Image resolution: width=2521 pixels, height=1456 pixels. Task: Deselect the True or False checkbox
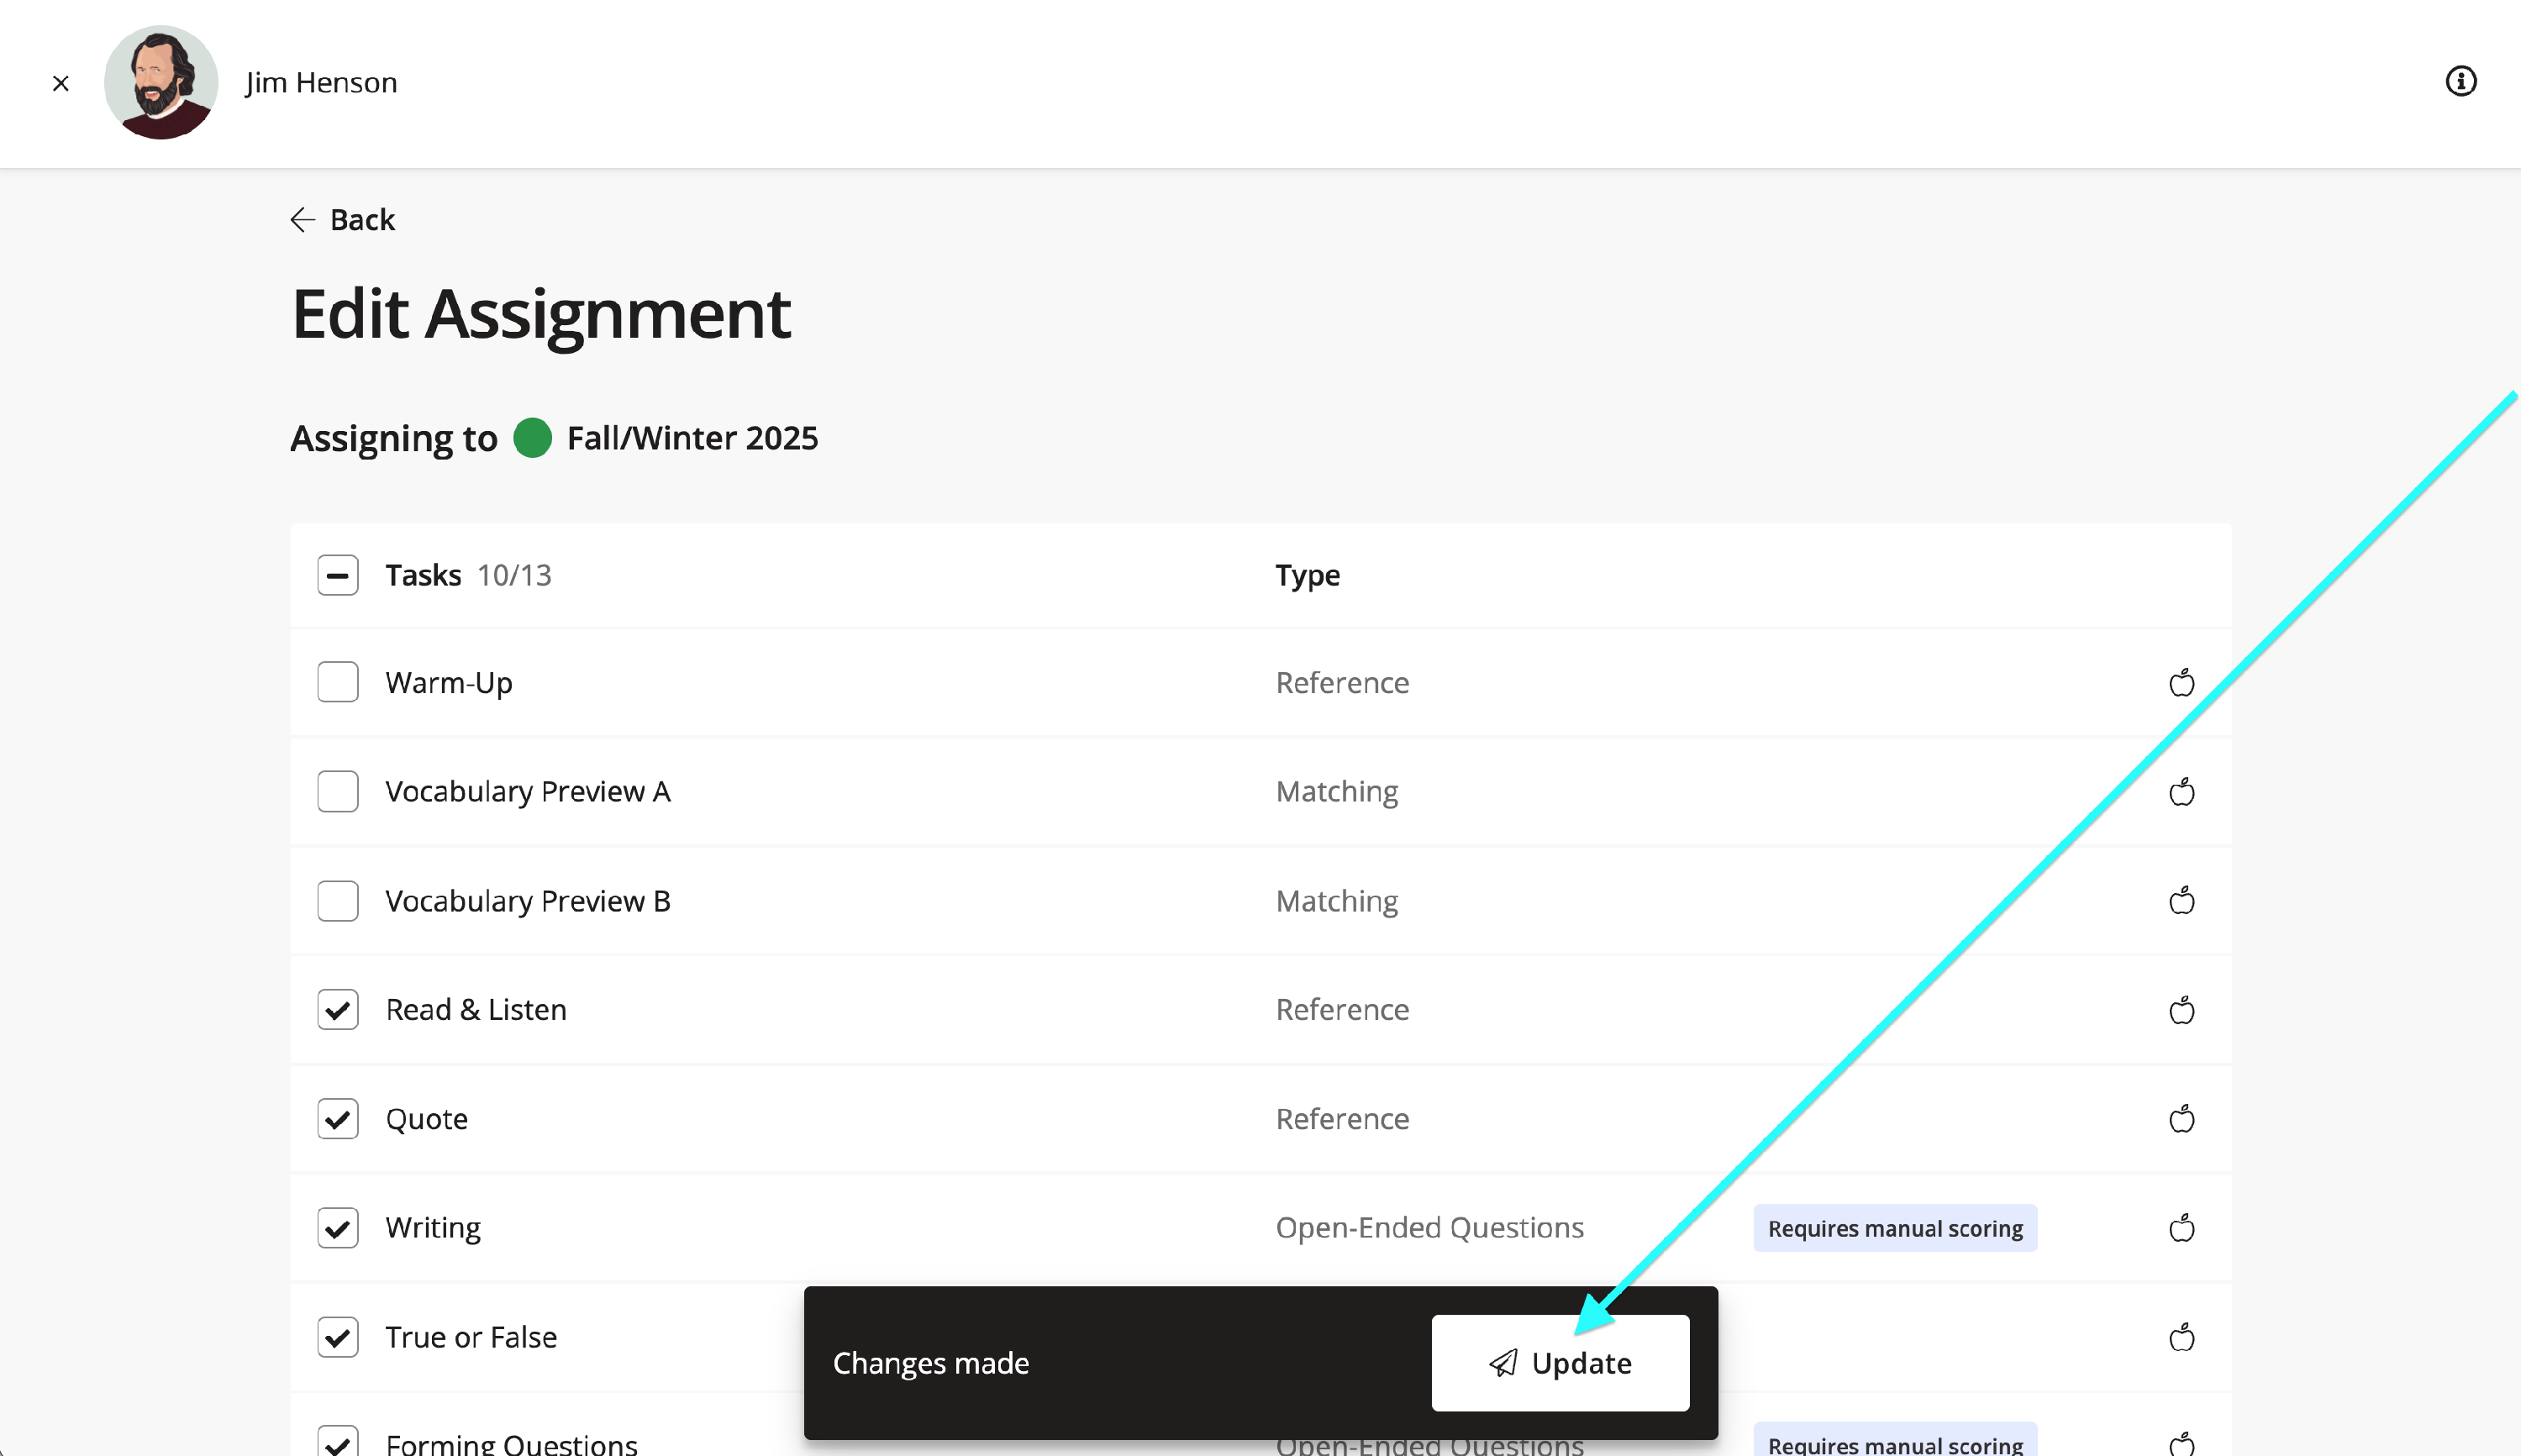point(338,1336)
